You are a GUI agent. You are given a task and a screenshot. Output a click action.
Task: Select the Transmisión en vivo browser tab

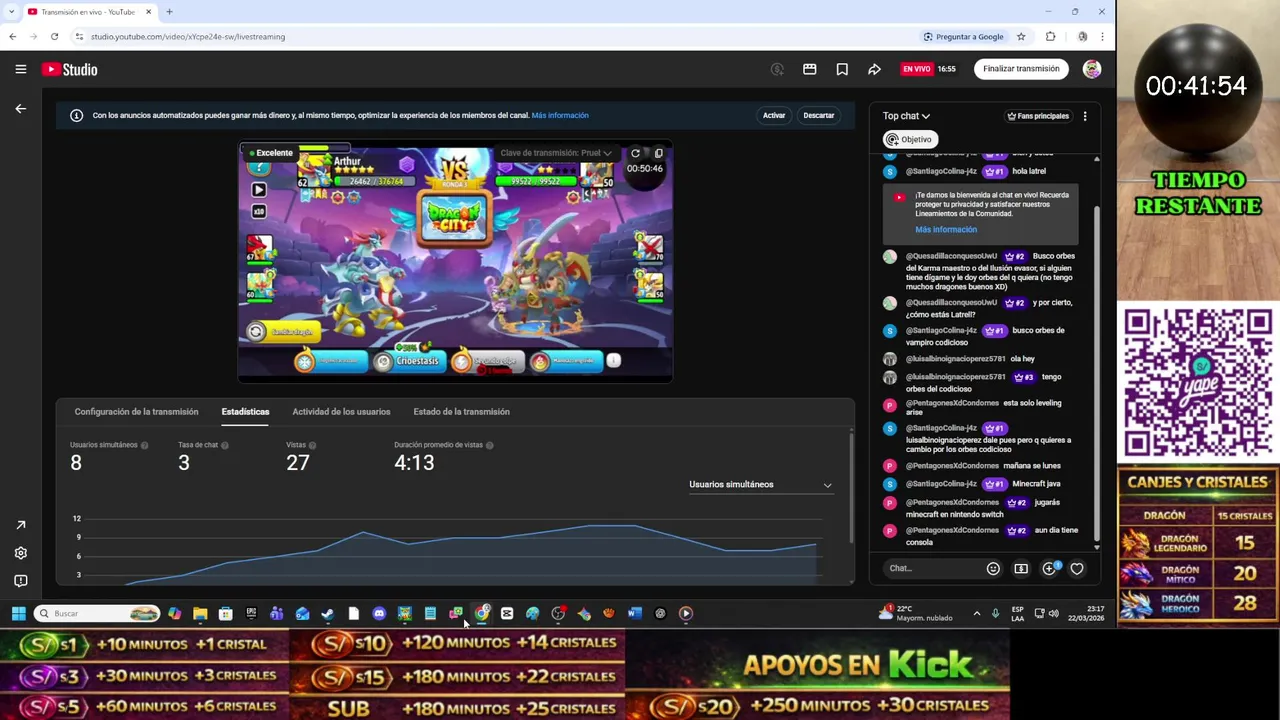[x=88, y=12]
